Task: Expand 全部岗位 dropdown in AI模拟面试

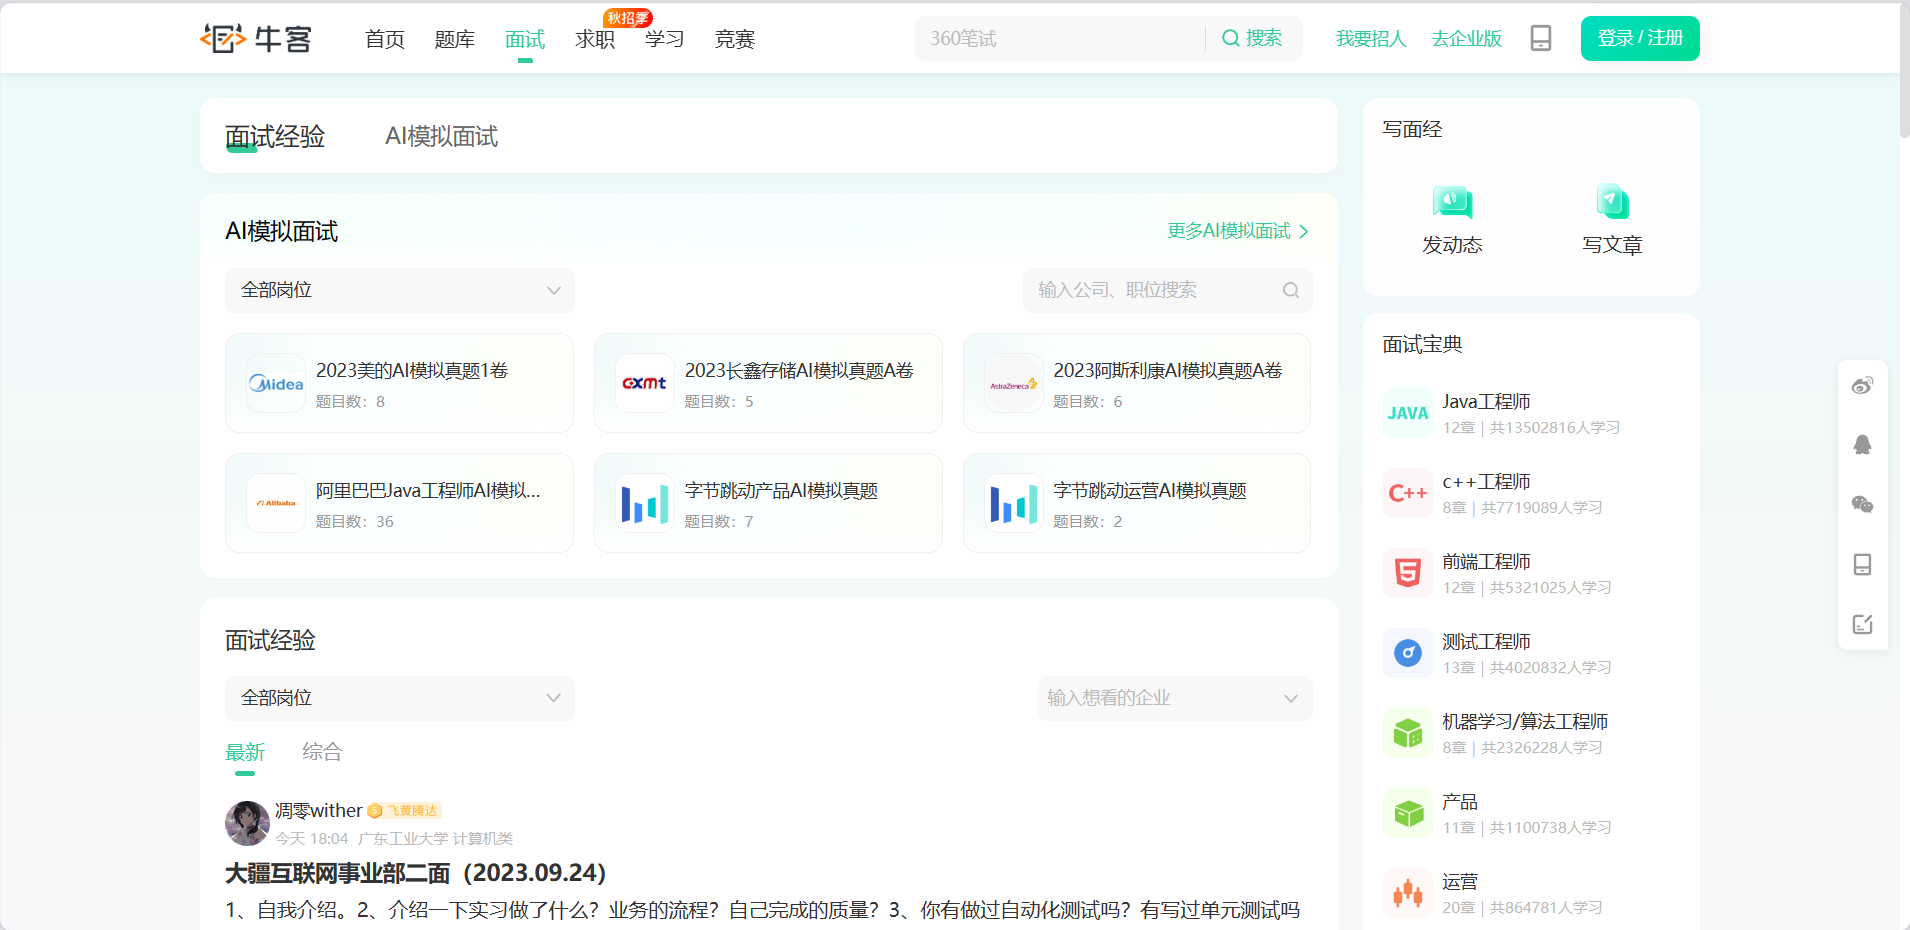Action: click(400, 290)
